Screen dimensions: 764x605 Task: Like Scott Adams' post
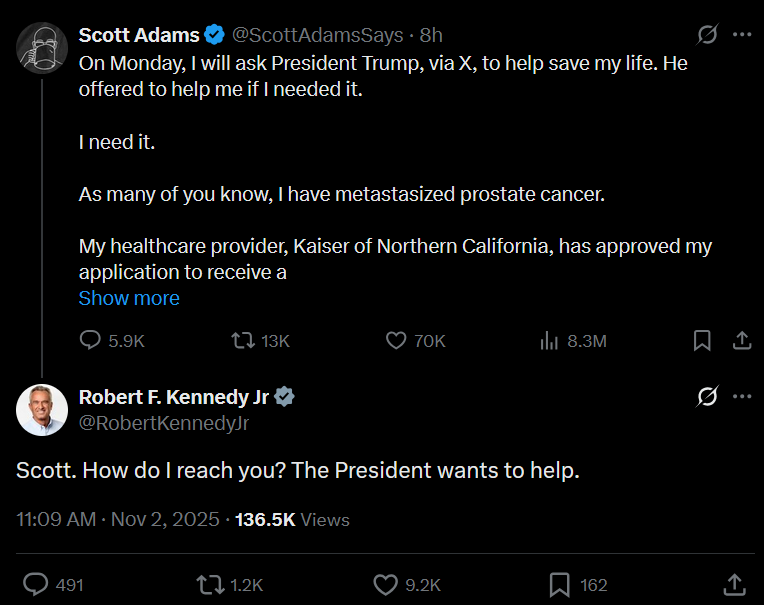point(396,341)
